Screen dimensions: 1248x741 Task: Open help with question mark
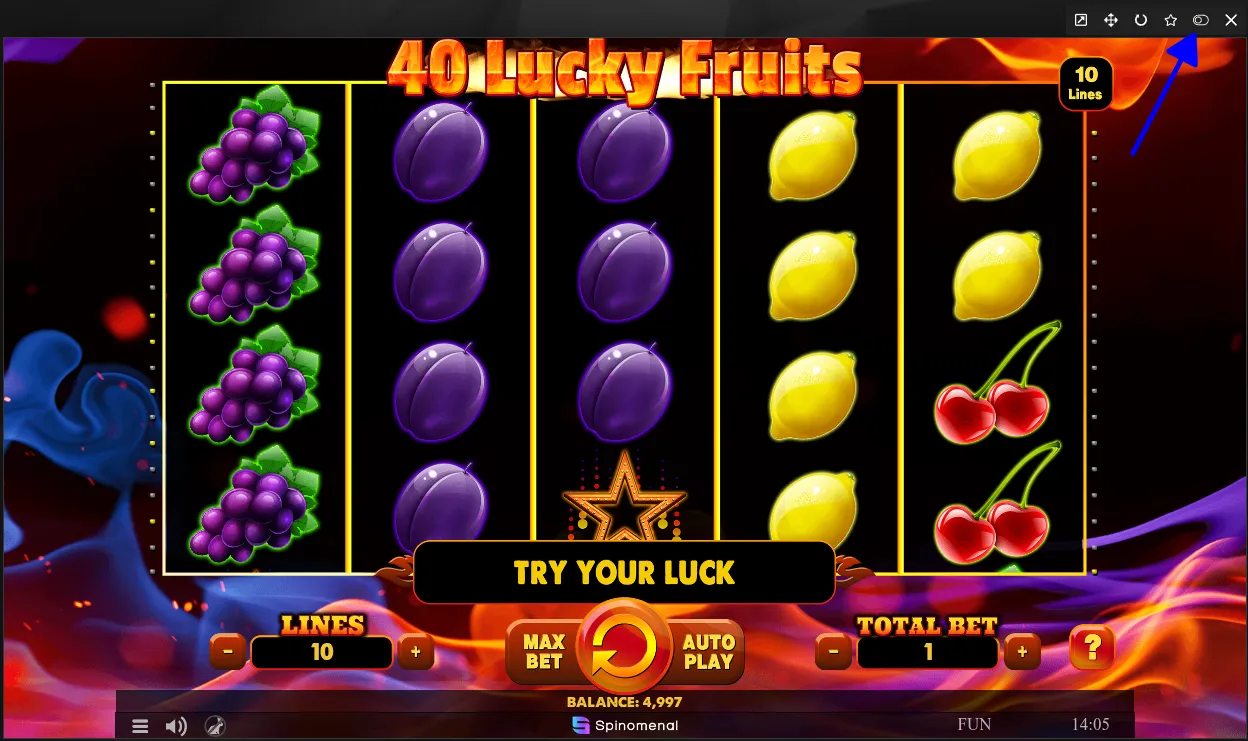click(x=1092, y=650)
